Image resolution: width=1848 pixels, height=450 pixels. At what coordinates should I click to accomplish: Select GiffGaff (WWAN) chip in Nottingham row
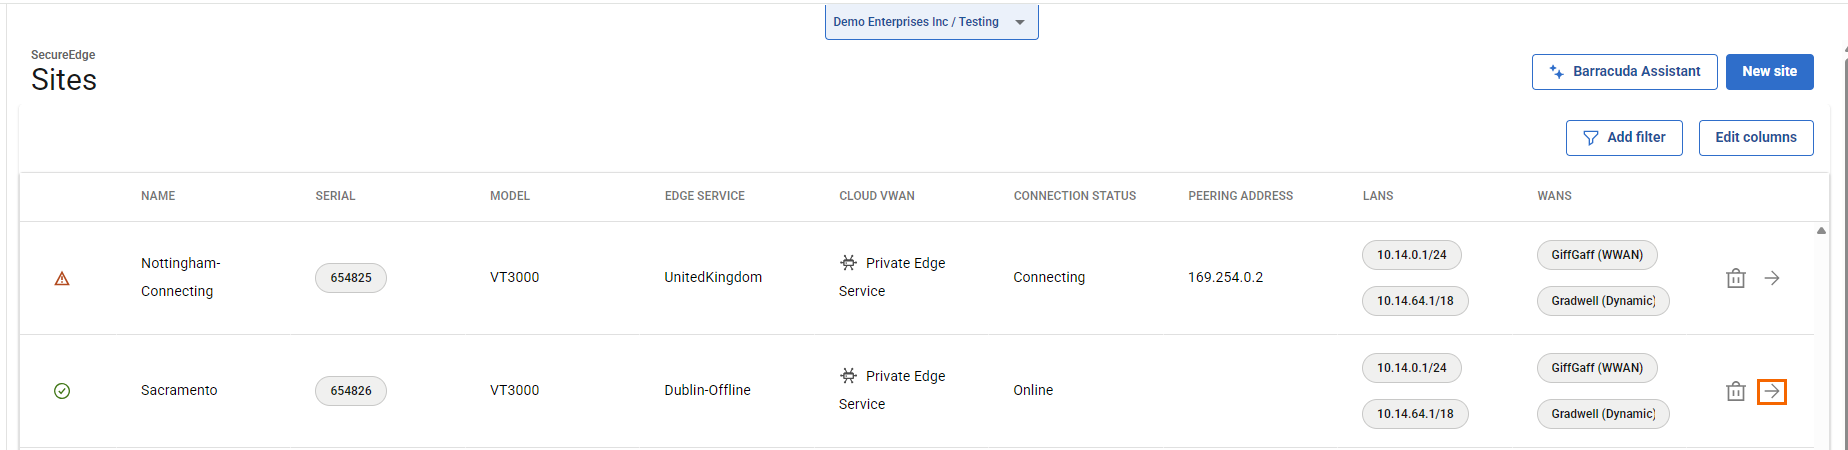pyautogui.click(x=1597, y=255)
